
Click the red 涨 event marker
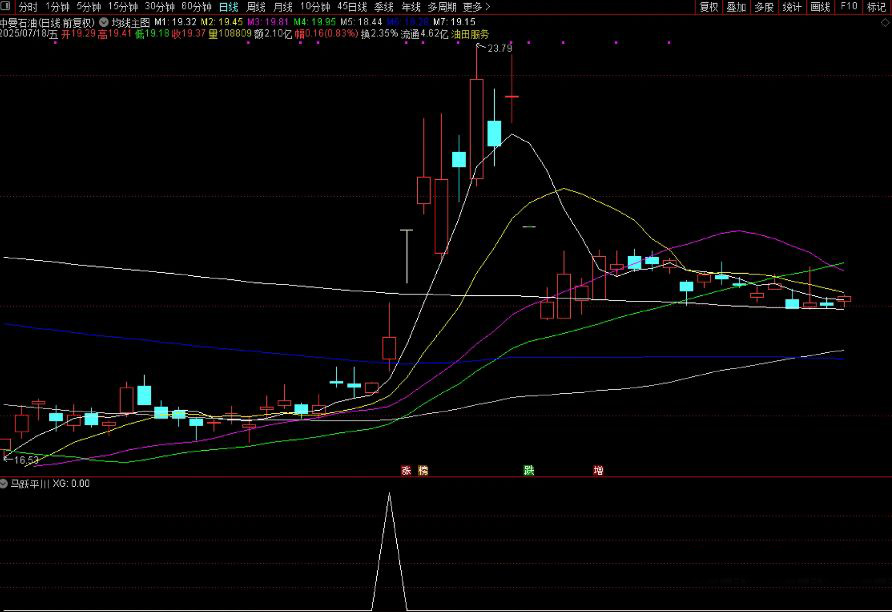(x=406, y=469)
